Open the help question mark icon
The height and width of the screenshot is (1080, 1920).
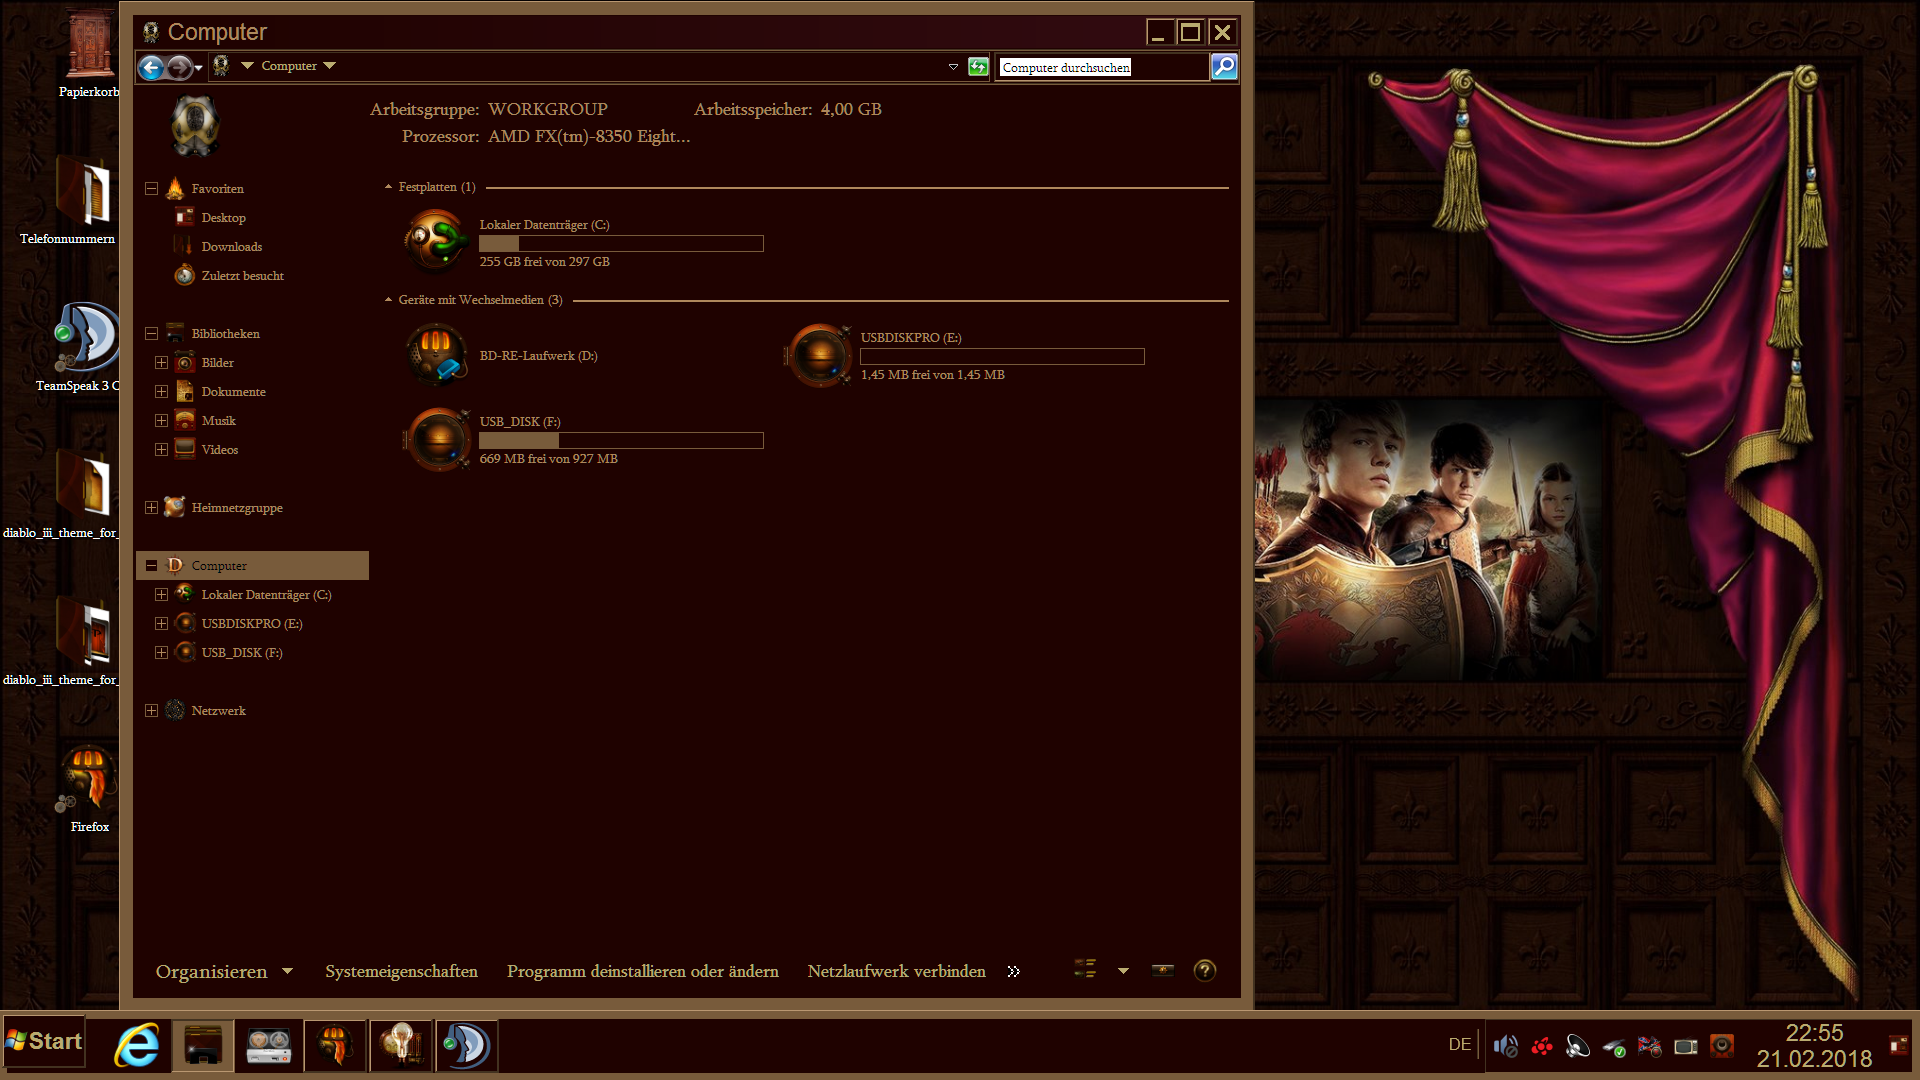(x=1205, y=971)
